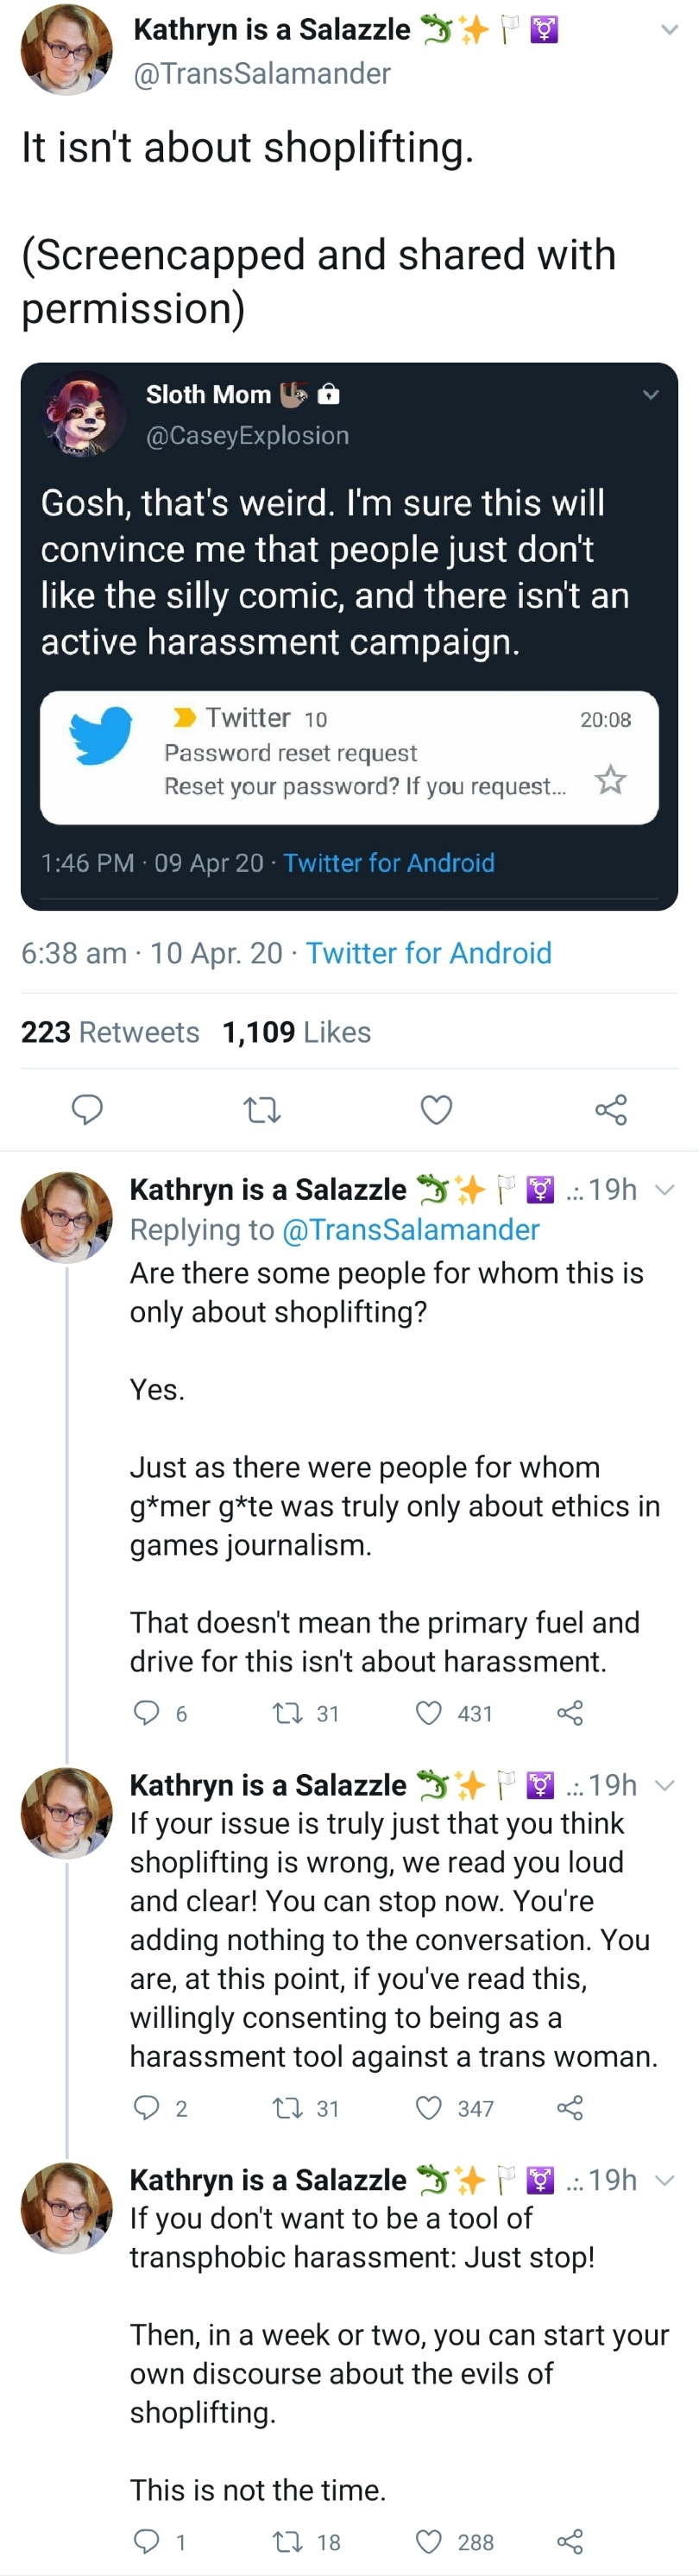Share the main tweet via share icon
Viewport: 699px width, 2576px height.
(x=611, y=1109)
